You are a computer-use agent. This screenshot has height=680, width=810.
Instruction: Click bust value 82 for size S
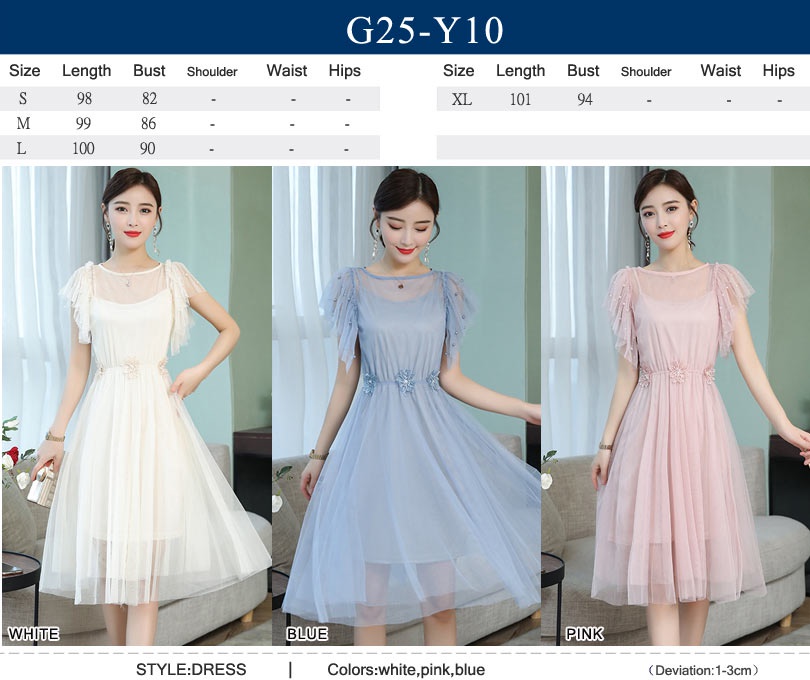coord(149,98)
